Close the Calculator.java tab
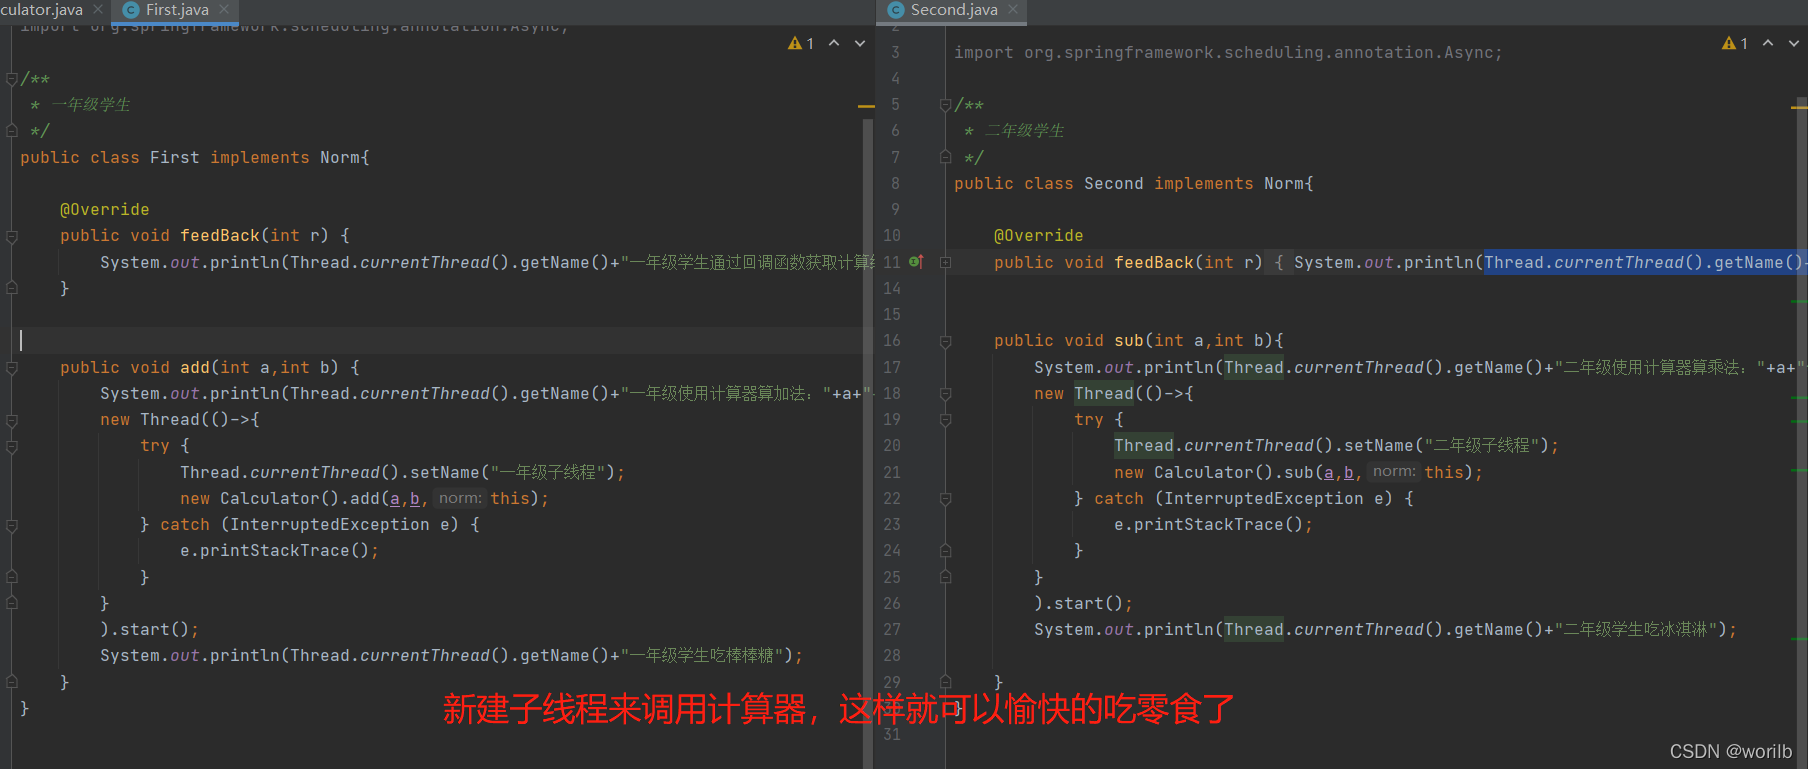1808x769 pixels. coord(97,9)
